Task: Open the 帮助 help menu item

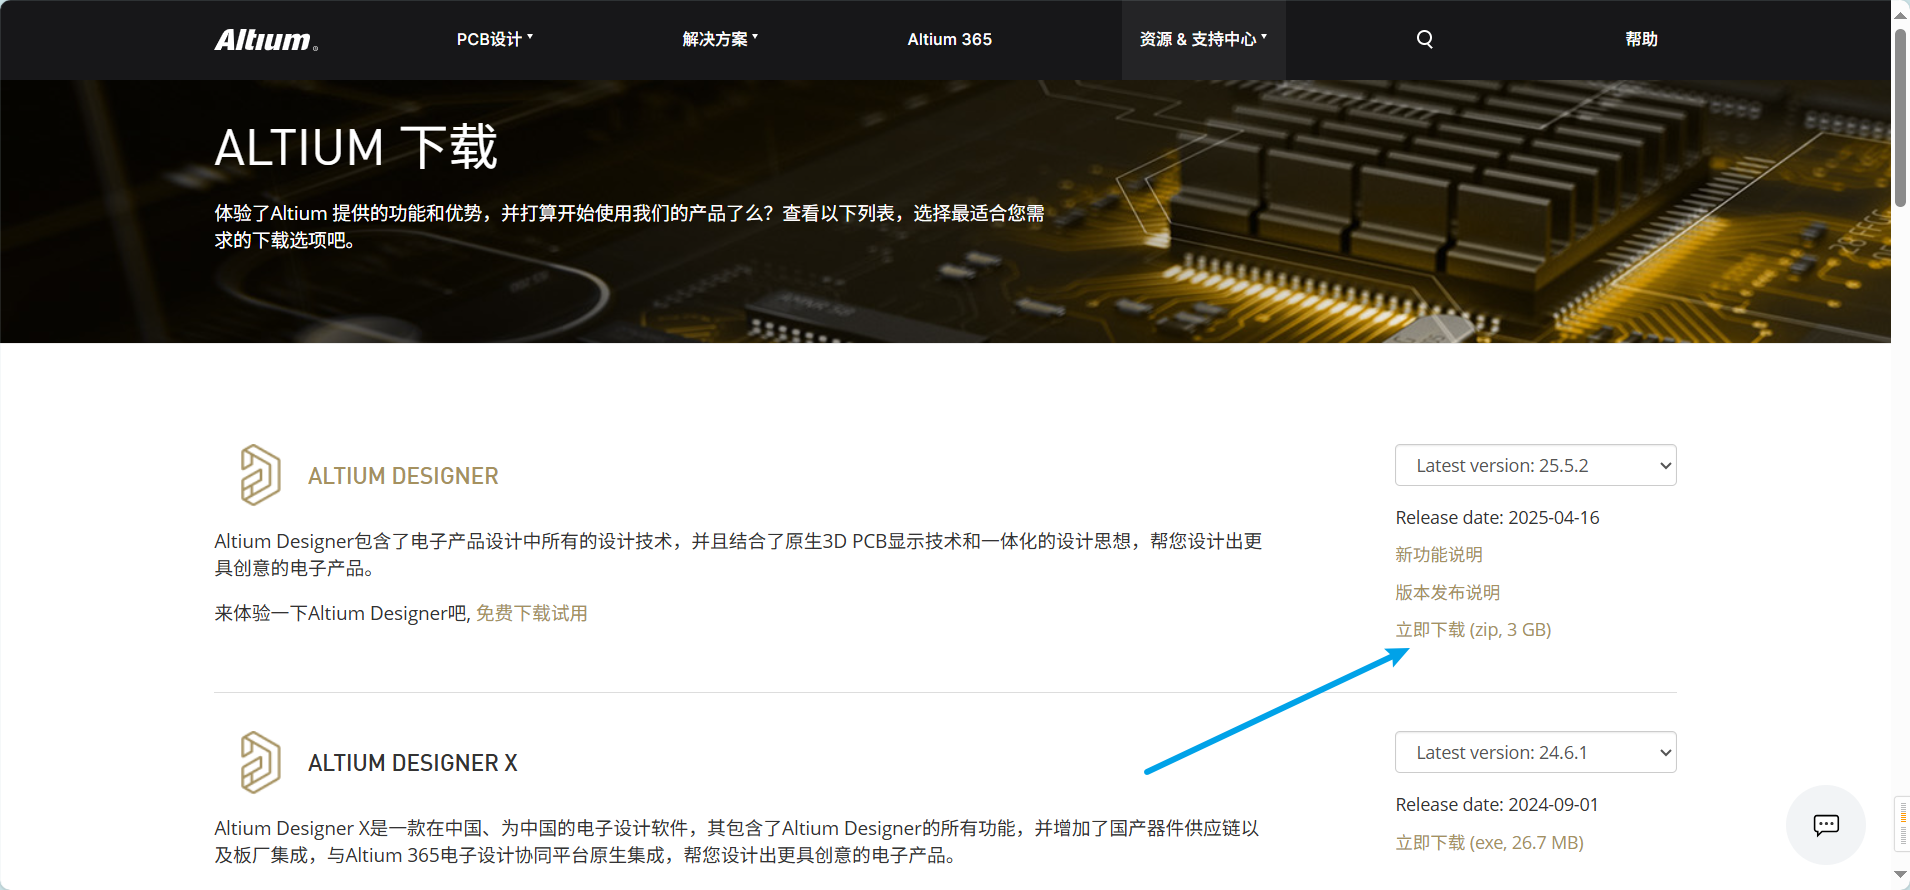Action: pos(1641,39)
